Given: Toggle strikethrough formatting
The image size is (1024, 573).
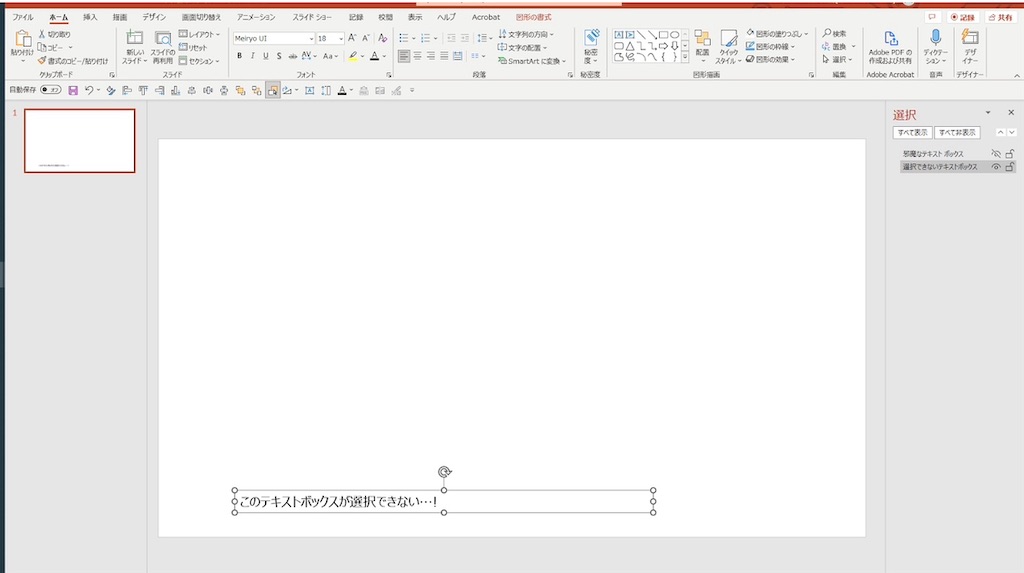Looking at the screenshot, I should point(293,56).
